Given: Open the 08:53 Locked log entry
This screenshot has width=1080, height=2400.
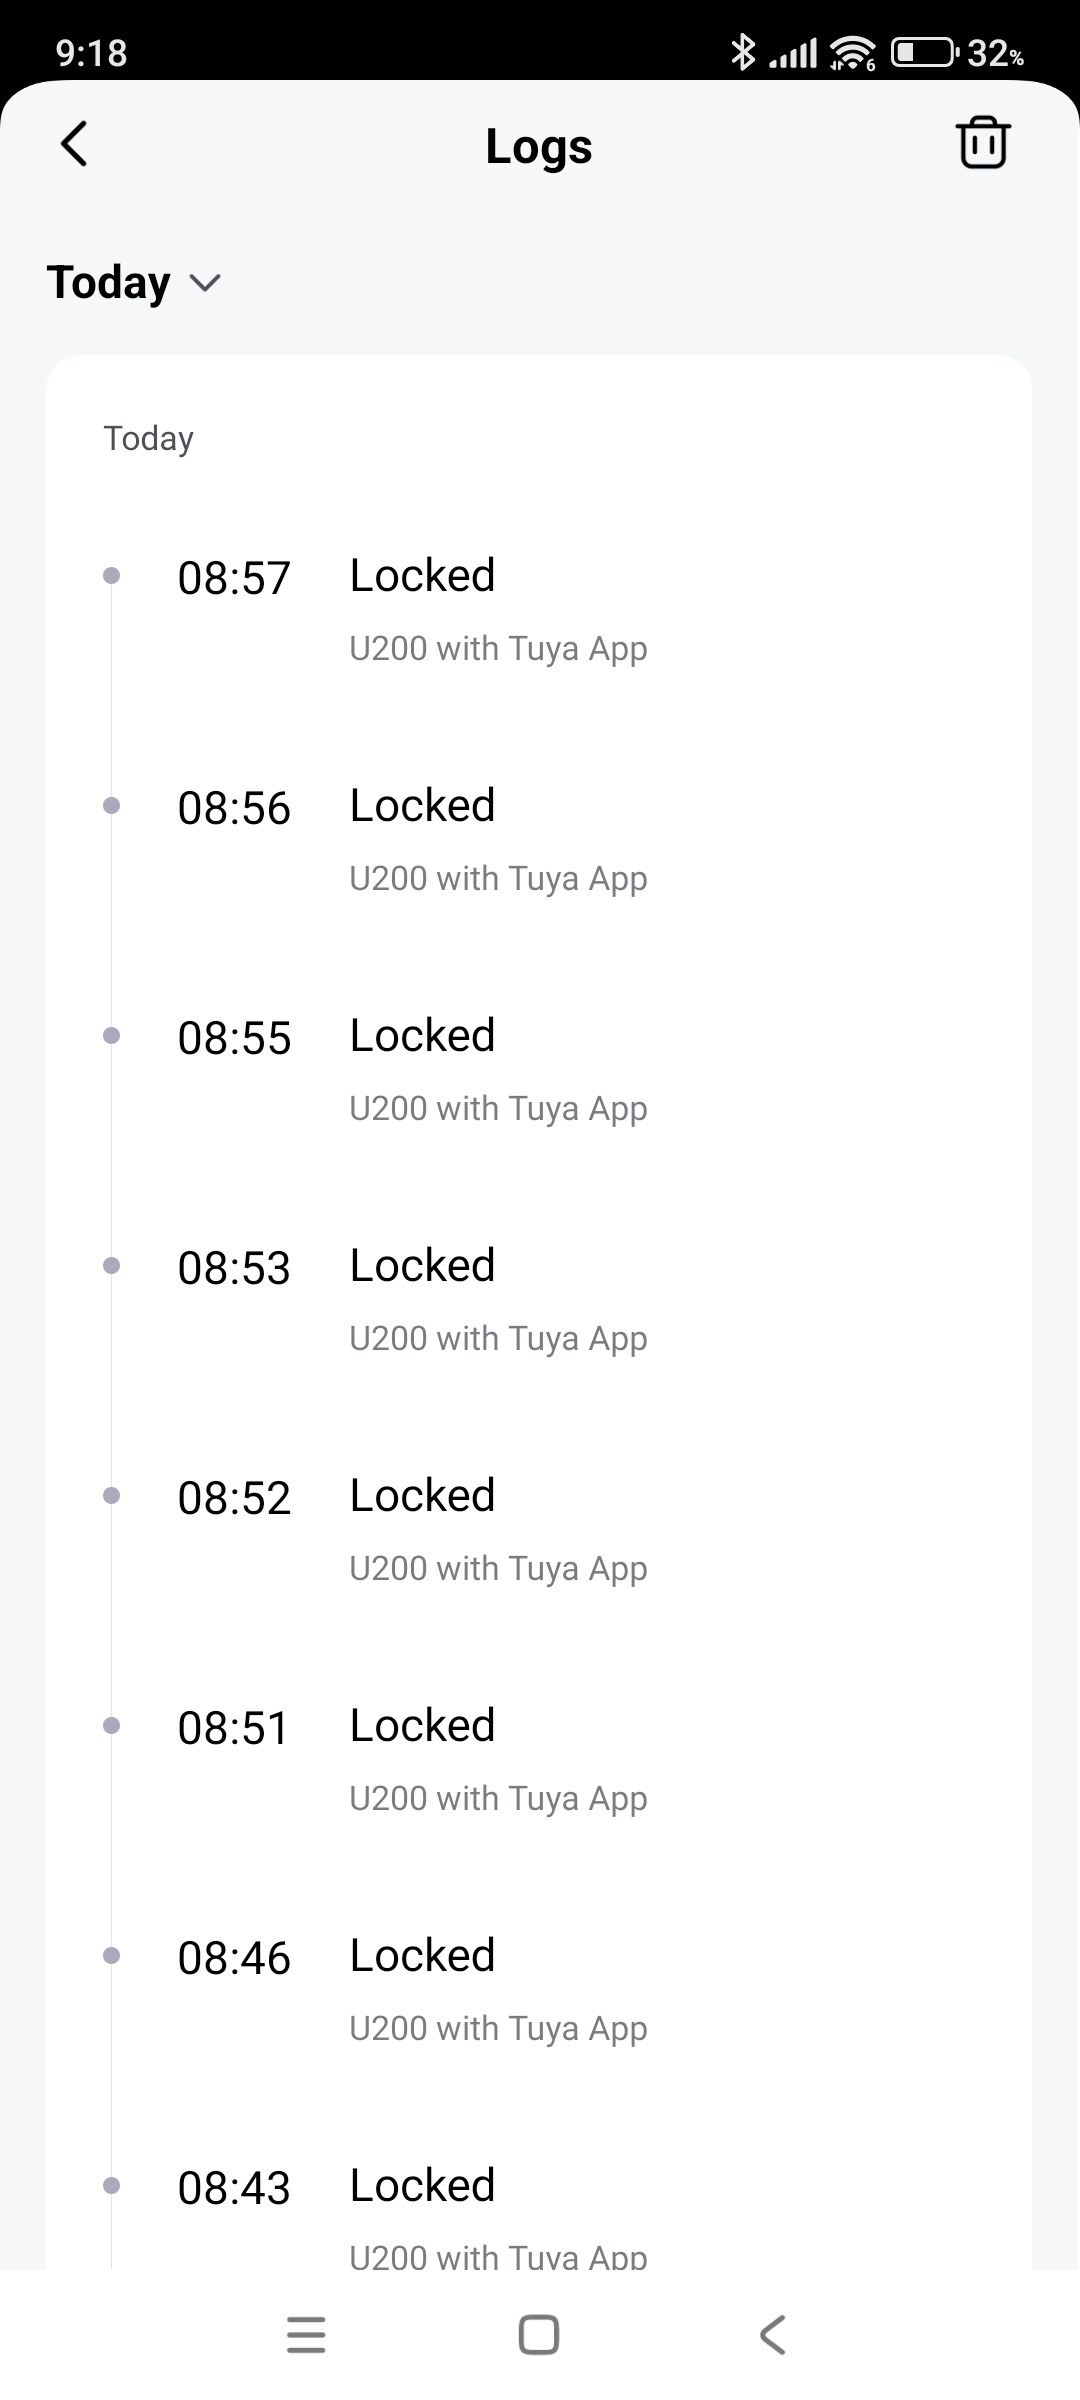Looking at the screenshot, I should pos(422,1266).
